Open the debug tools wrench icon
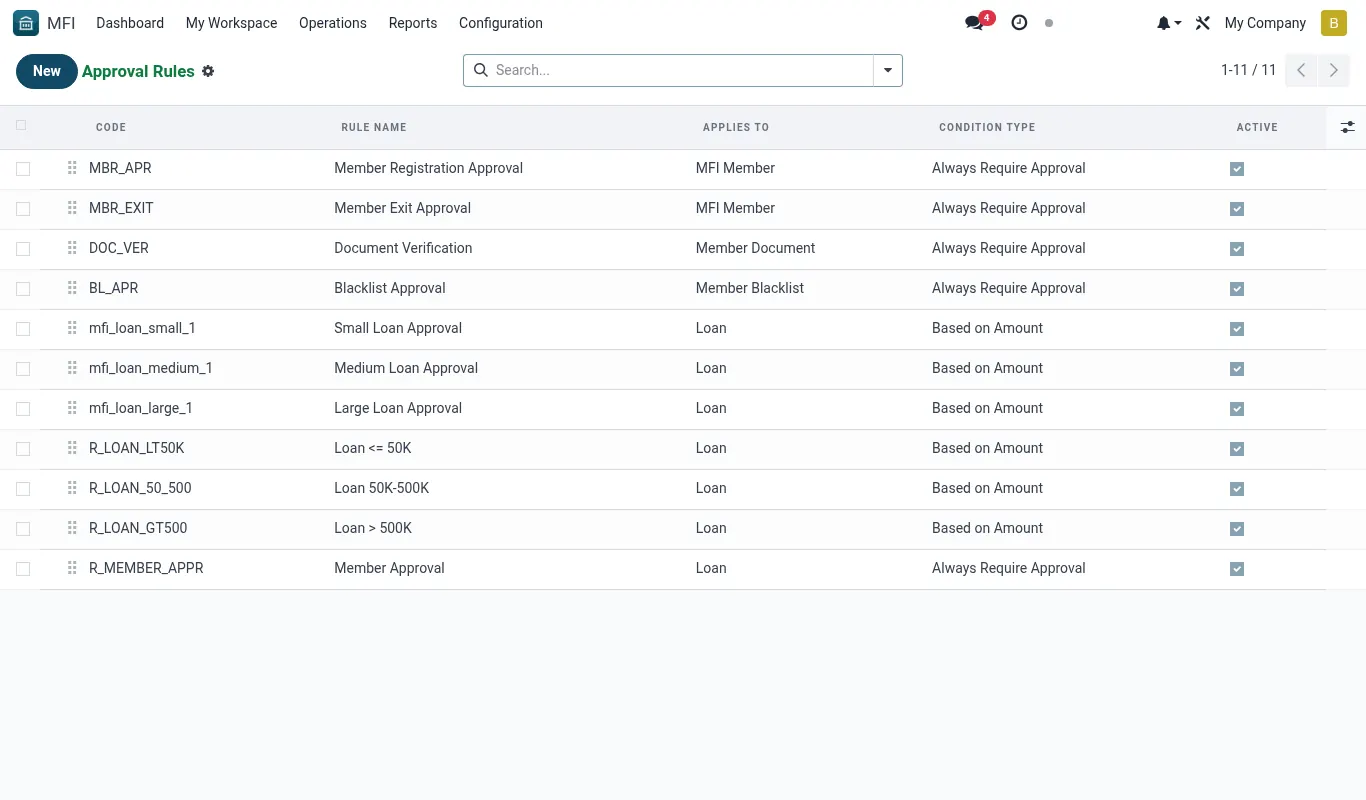The image size is (1366, 800). tap(1203, 23)
